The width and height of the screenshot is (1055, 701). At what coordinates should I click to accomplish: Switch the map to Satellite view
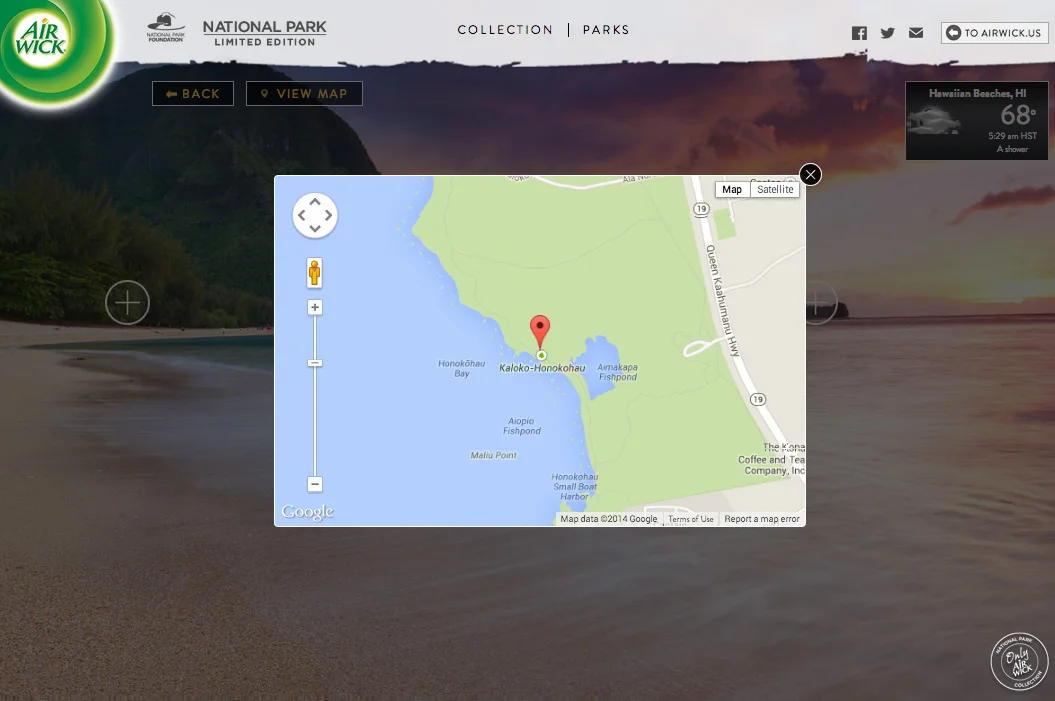pos(775,190)
